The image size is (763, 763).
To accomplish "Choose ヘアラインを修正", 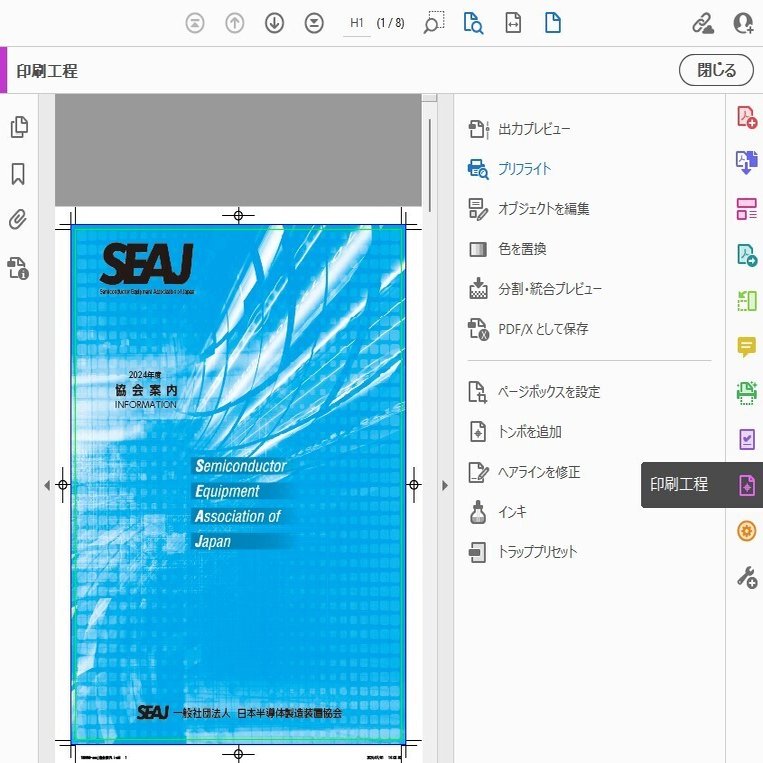I will tap(524, 472).
